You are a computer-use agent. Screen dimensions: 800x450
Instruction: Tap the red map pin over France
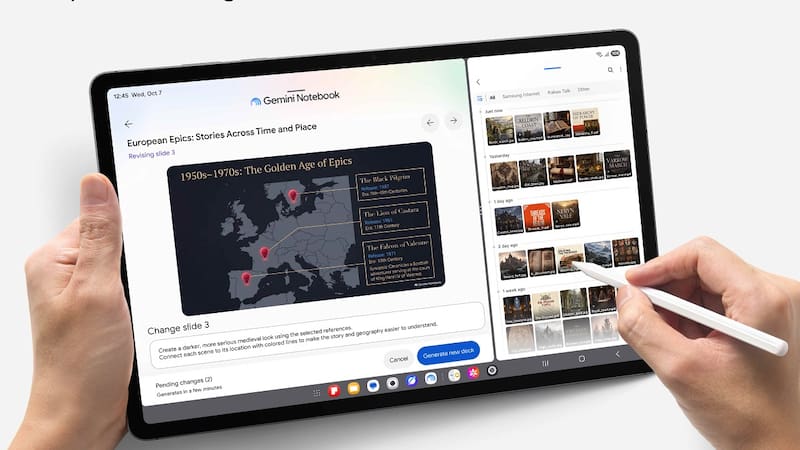[264, 253]
